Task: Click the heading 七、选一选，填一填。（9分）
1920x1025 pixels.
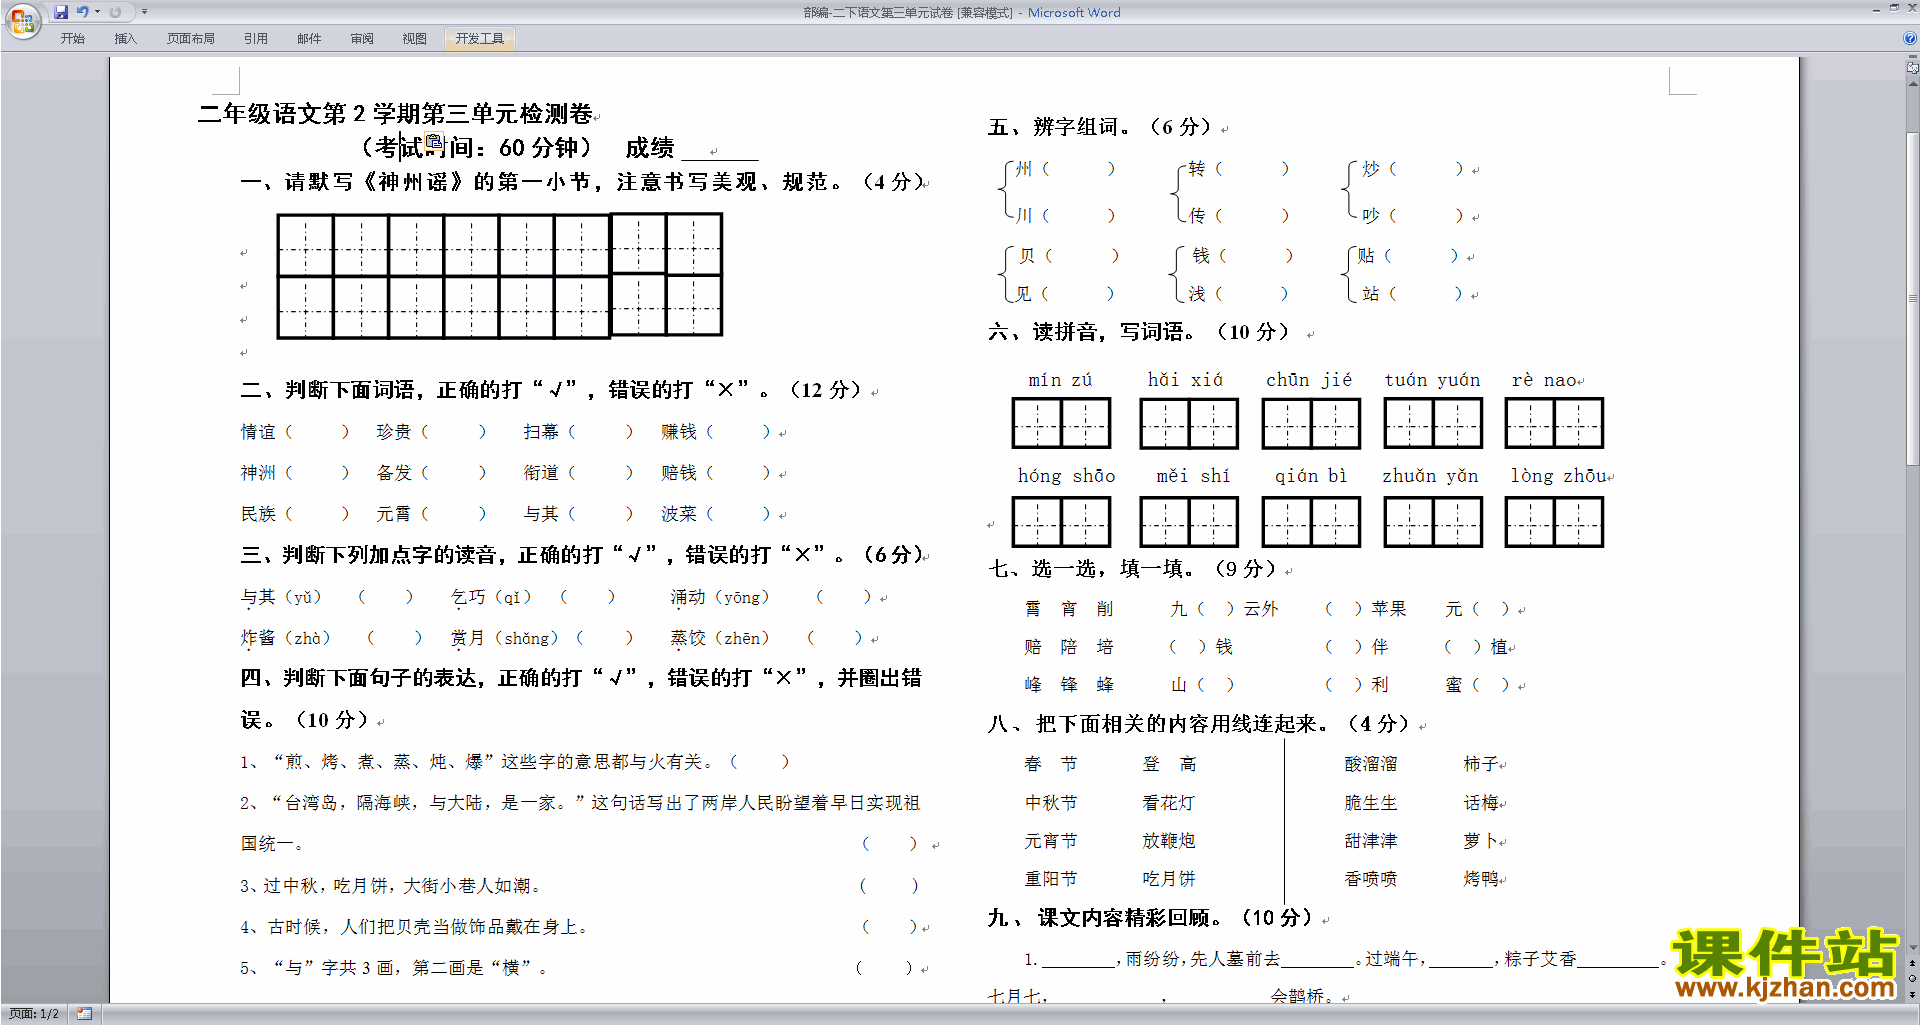Action: [x=1134, y=569]
